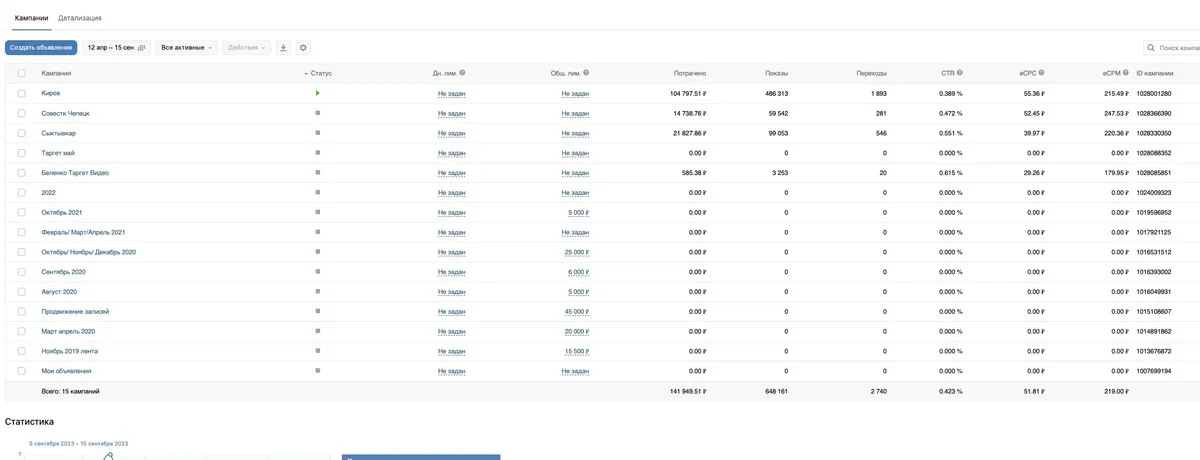Click the status square for Сентябрь 2020
Image resolution: width=1200 pixels, height=460 pixels.
pyautogui.click(x=317, y=272)
